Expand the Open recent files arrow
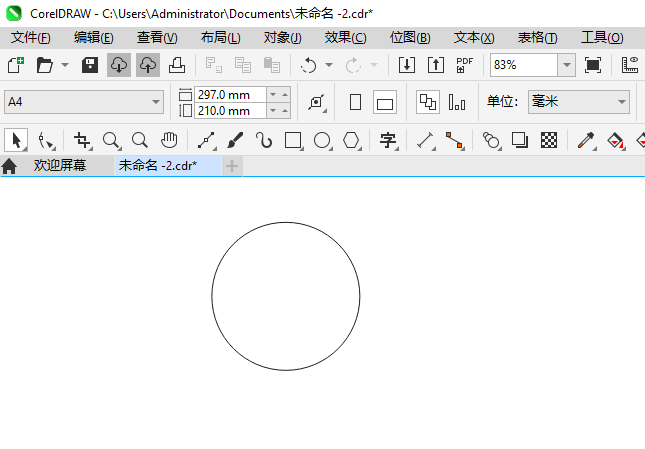645x449 pixels. (65, 65)
